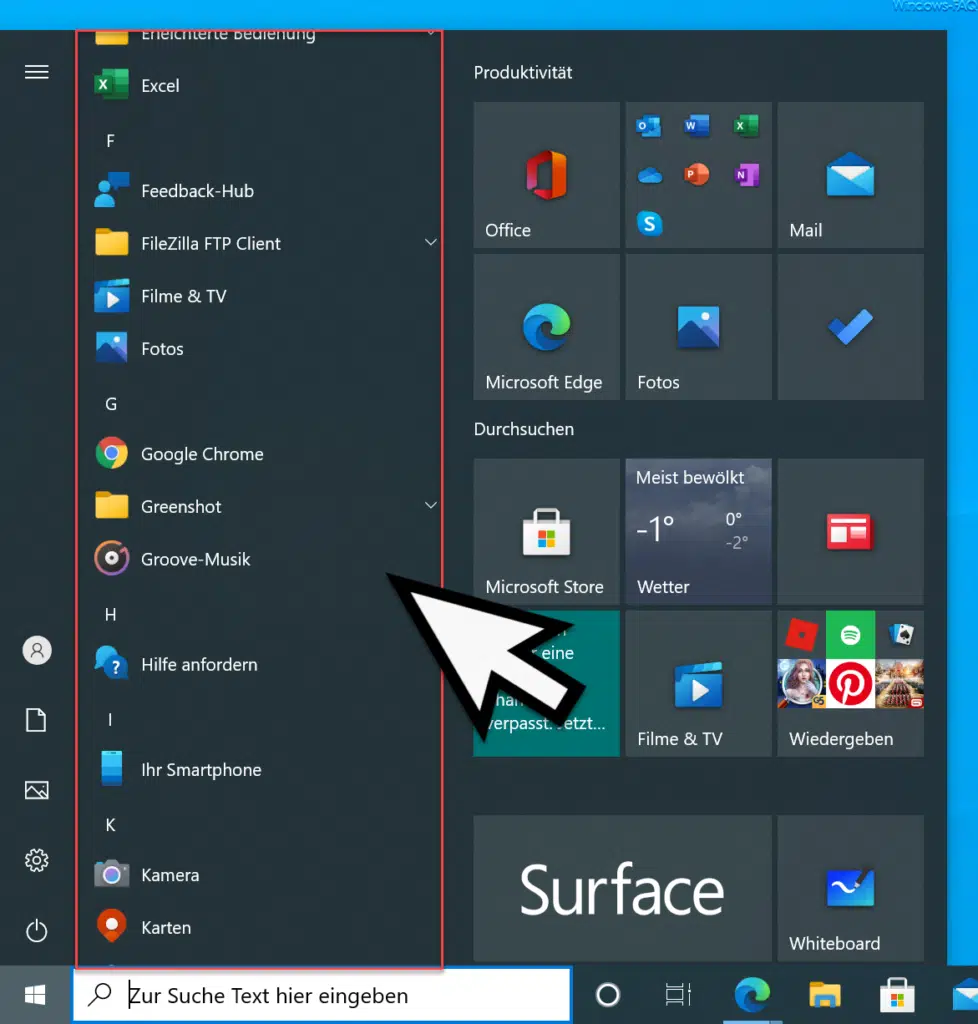Open the Whiteboard tile
Viewport: 978px width, 1024px height.
849,888
